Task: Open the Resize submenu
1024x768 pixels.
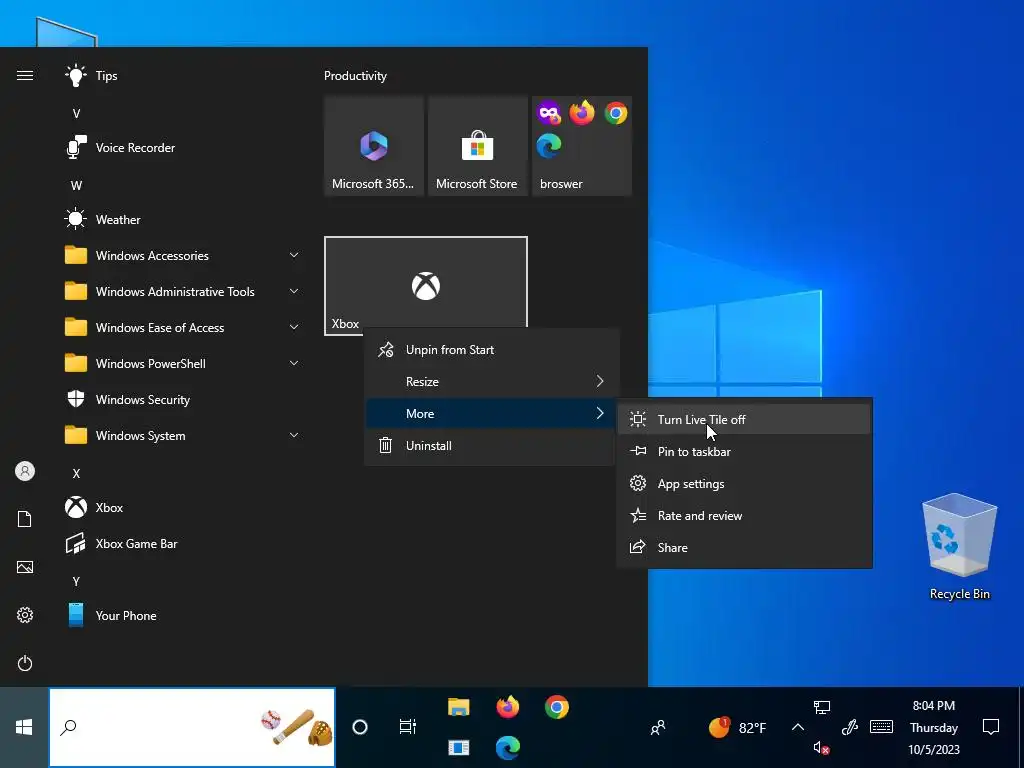Action: pos(490,381)
